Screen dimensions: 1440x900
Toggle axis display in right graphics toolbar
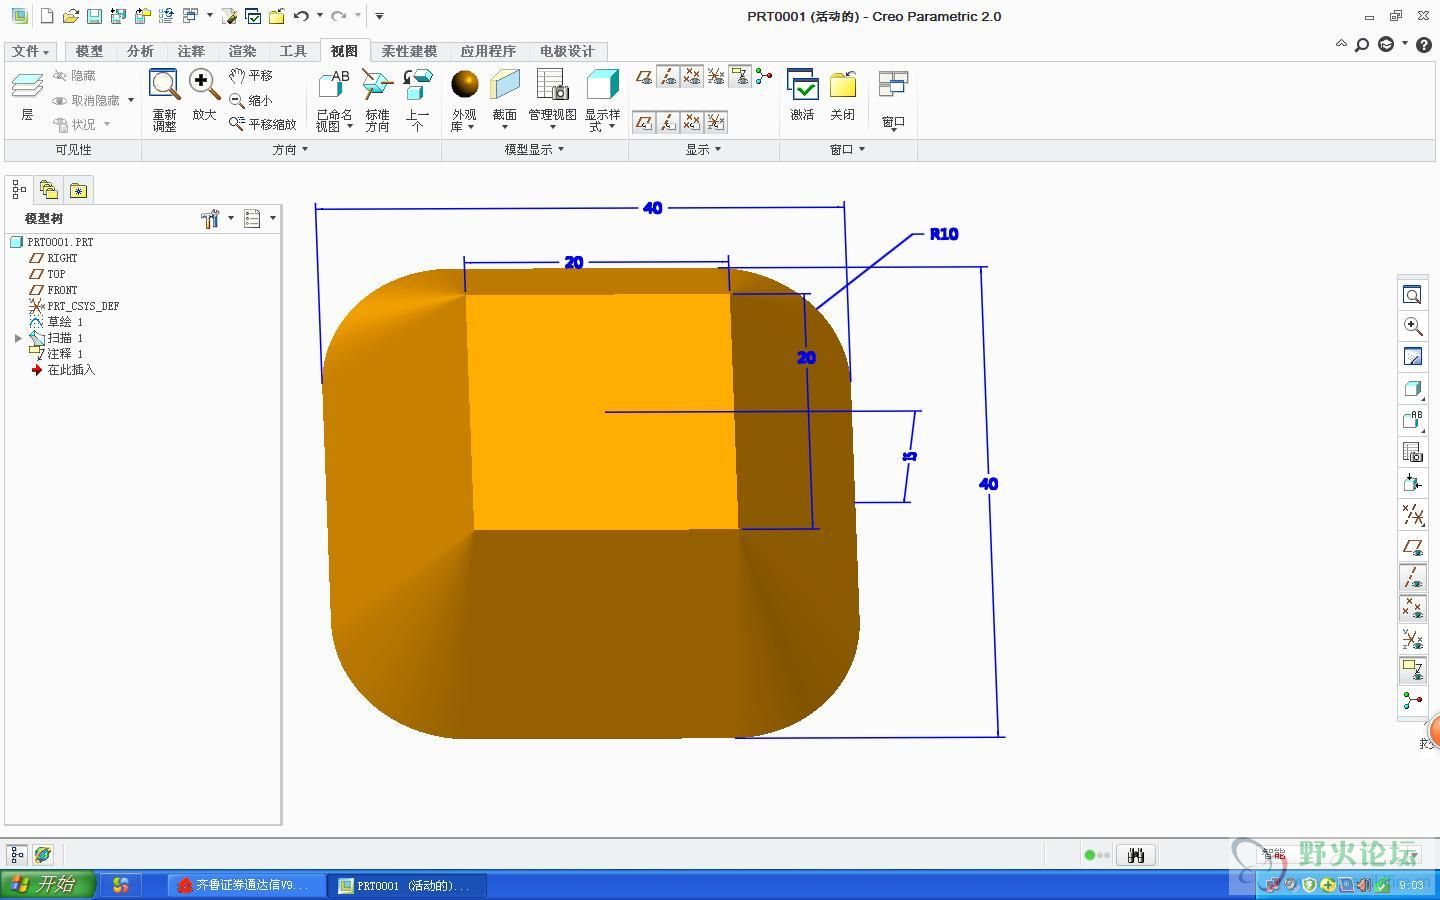(1412, 577)
